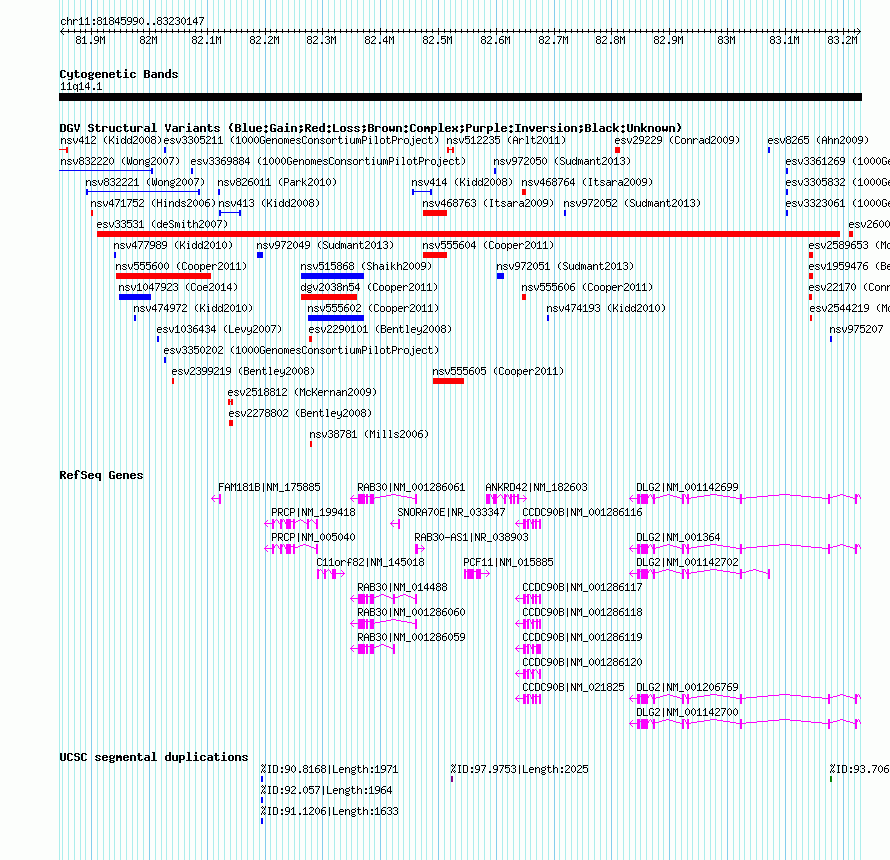Image resolution: width=890 pixels, height=860 pixels.
Task: Click the nsv412 (Kidd2008) variant label
Action: click(x=111, y=140)
